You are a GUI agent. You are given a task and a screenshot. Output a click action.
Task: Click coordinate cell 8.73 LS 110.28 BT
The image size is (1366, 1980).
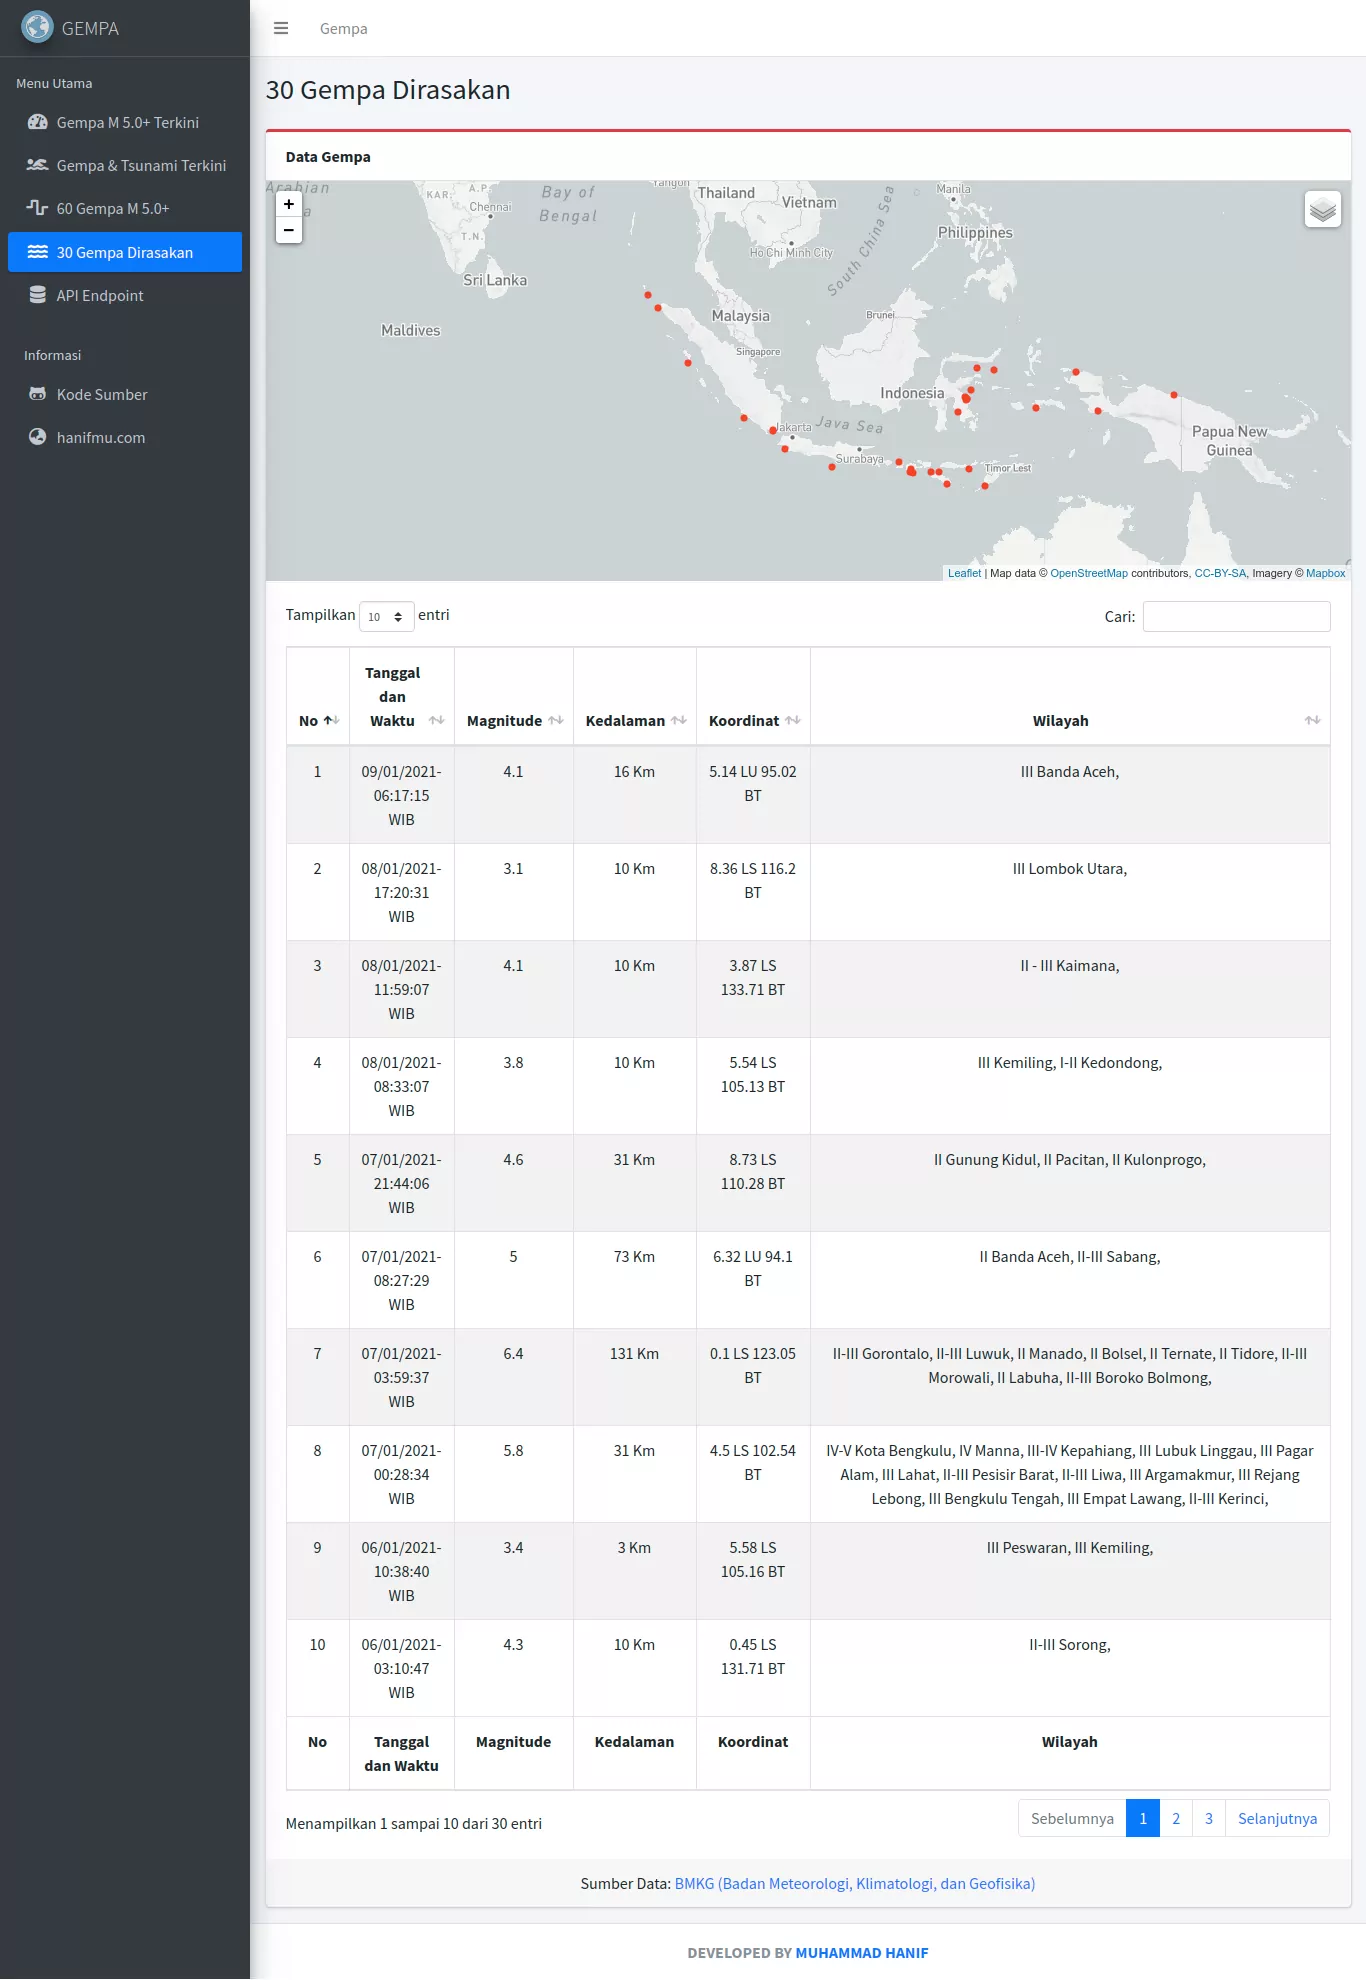753,1183
